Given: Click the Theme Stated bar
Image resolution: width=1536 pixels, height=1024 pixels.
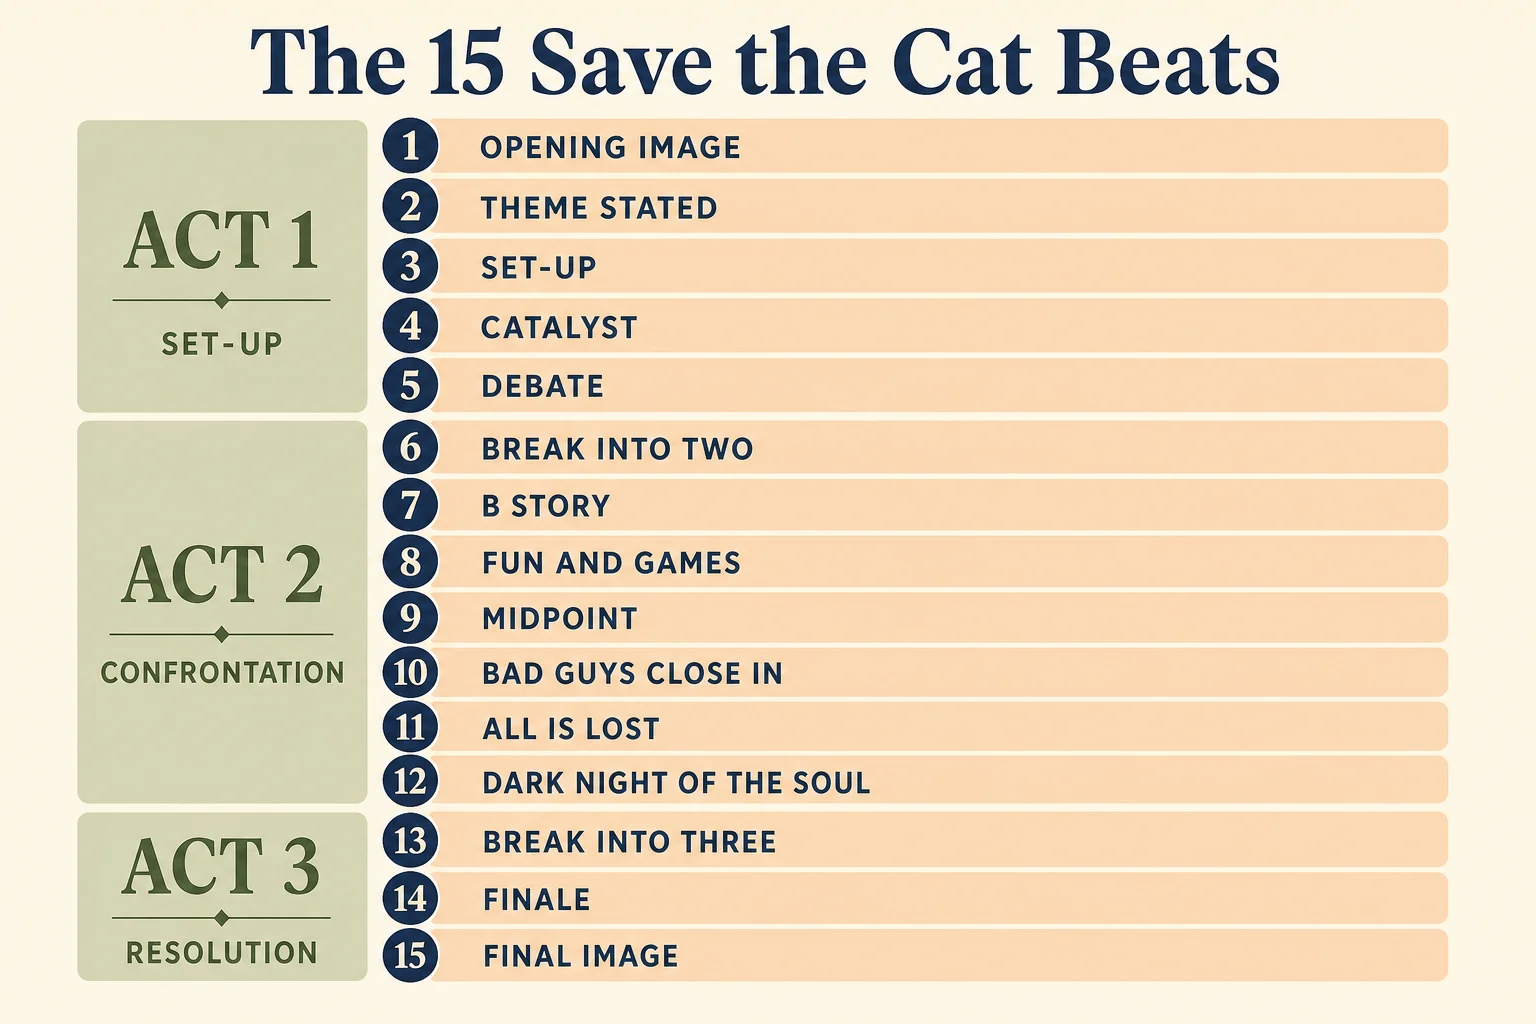Looking at the screenshot, I should pos(915,206).
